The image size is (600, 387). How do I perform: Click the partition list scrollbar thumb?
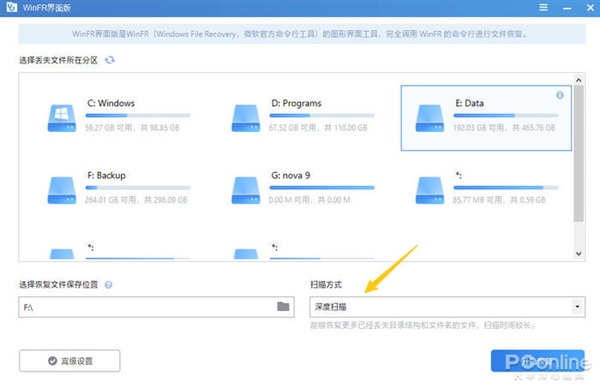click(x=579, y=153)
